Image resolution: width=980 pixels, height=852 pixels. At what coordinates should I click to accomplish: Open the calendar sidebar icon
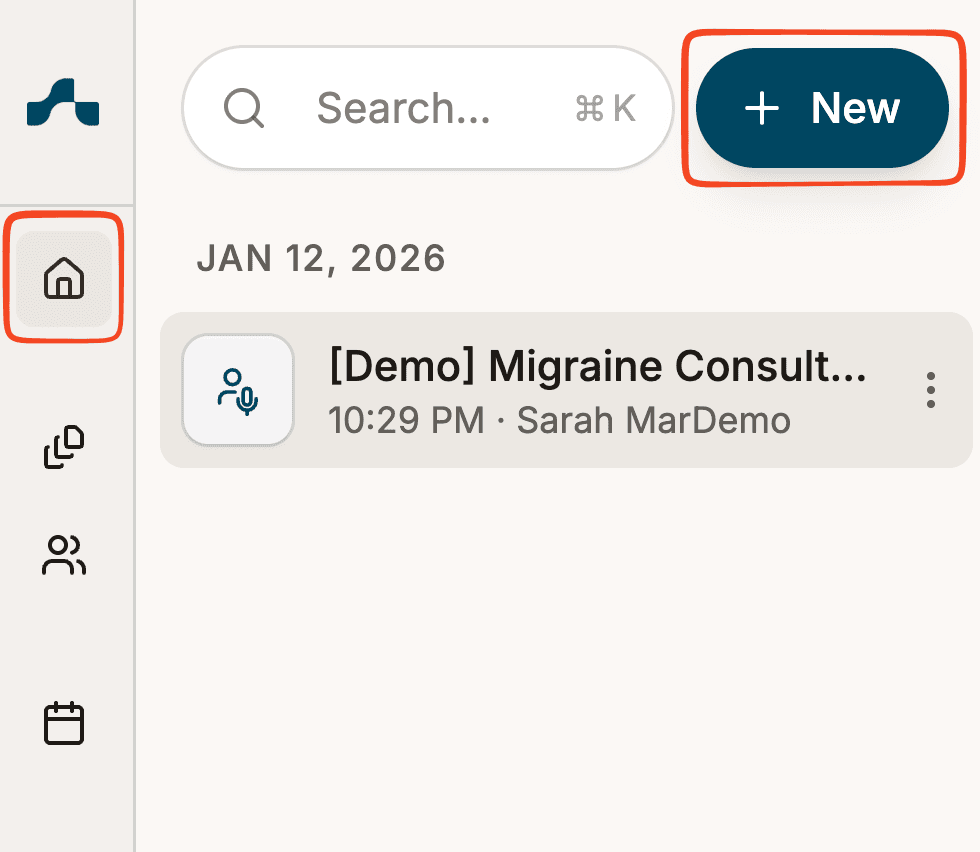coord(64,723)
